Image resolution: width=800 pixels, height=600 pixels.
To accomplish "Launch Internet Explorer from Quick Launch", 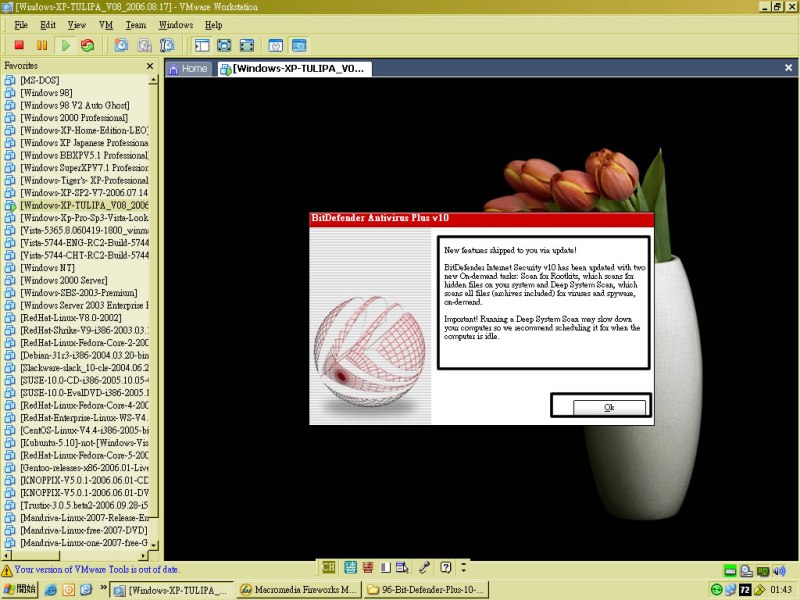I will tap(51, 590).
